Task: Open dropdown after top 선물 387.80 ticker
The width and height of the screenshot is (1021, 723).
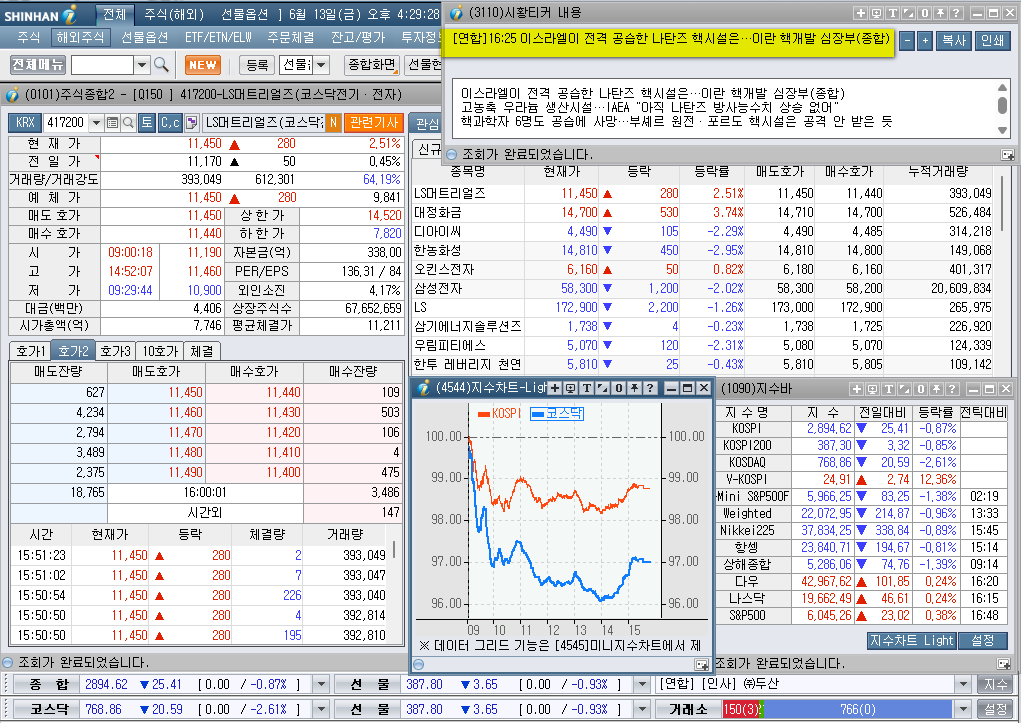Action: pyautogui.click(x=642, y=684)
